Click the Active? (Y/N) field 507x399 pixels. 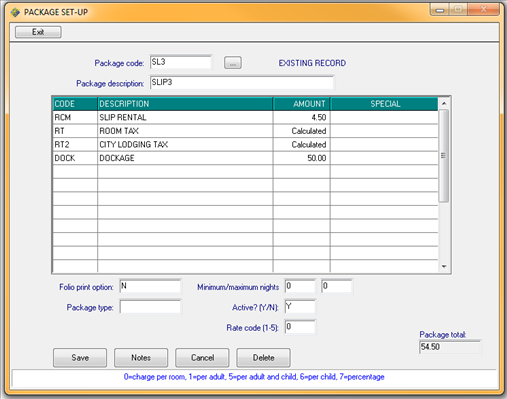300,307
